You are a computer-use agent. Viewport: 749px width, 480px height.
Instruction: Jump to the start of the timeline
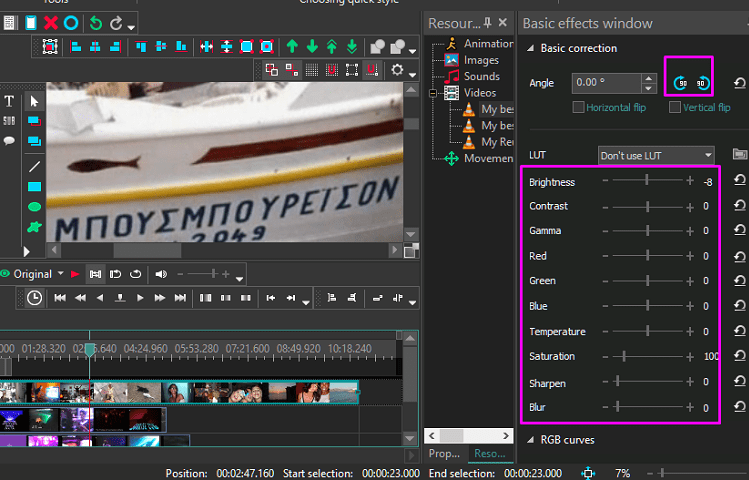pyautogui.click(x=60, y=298)
